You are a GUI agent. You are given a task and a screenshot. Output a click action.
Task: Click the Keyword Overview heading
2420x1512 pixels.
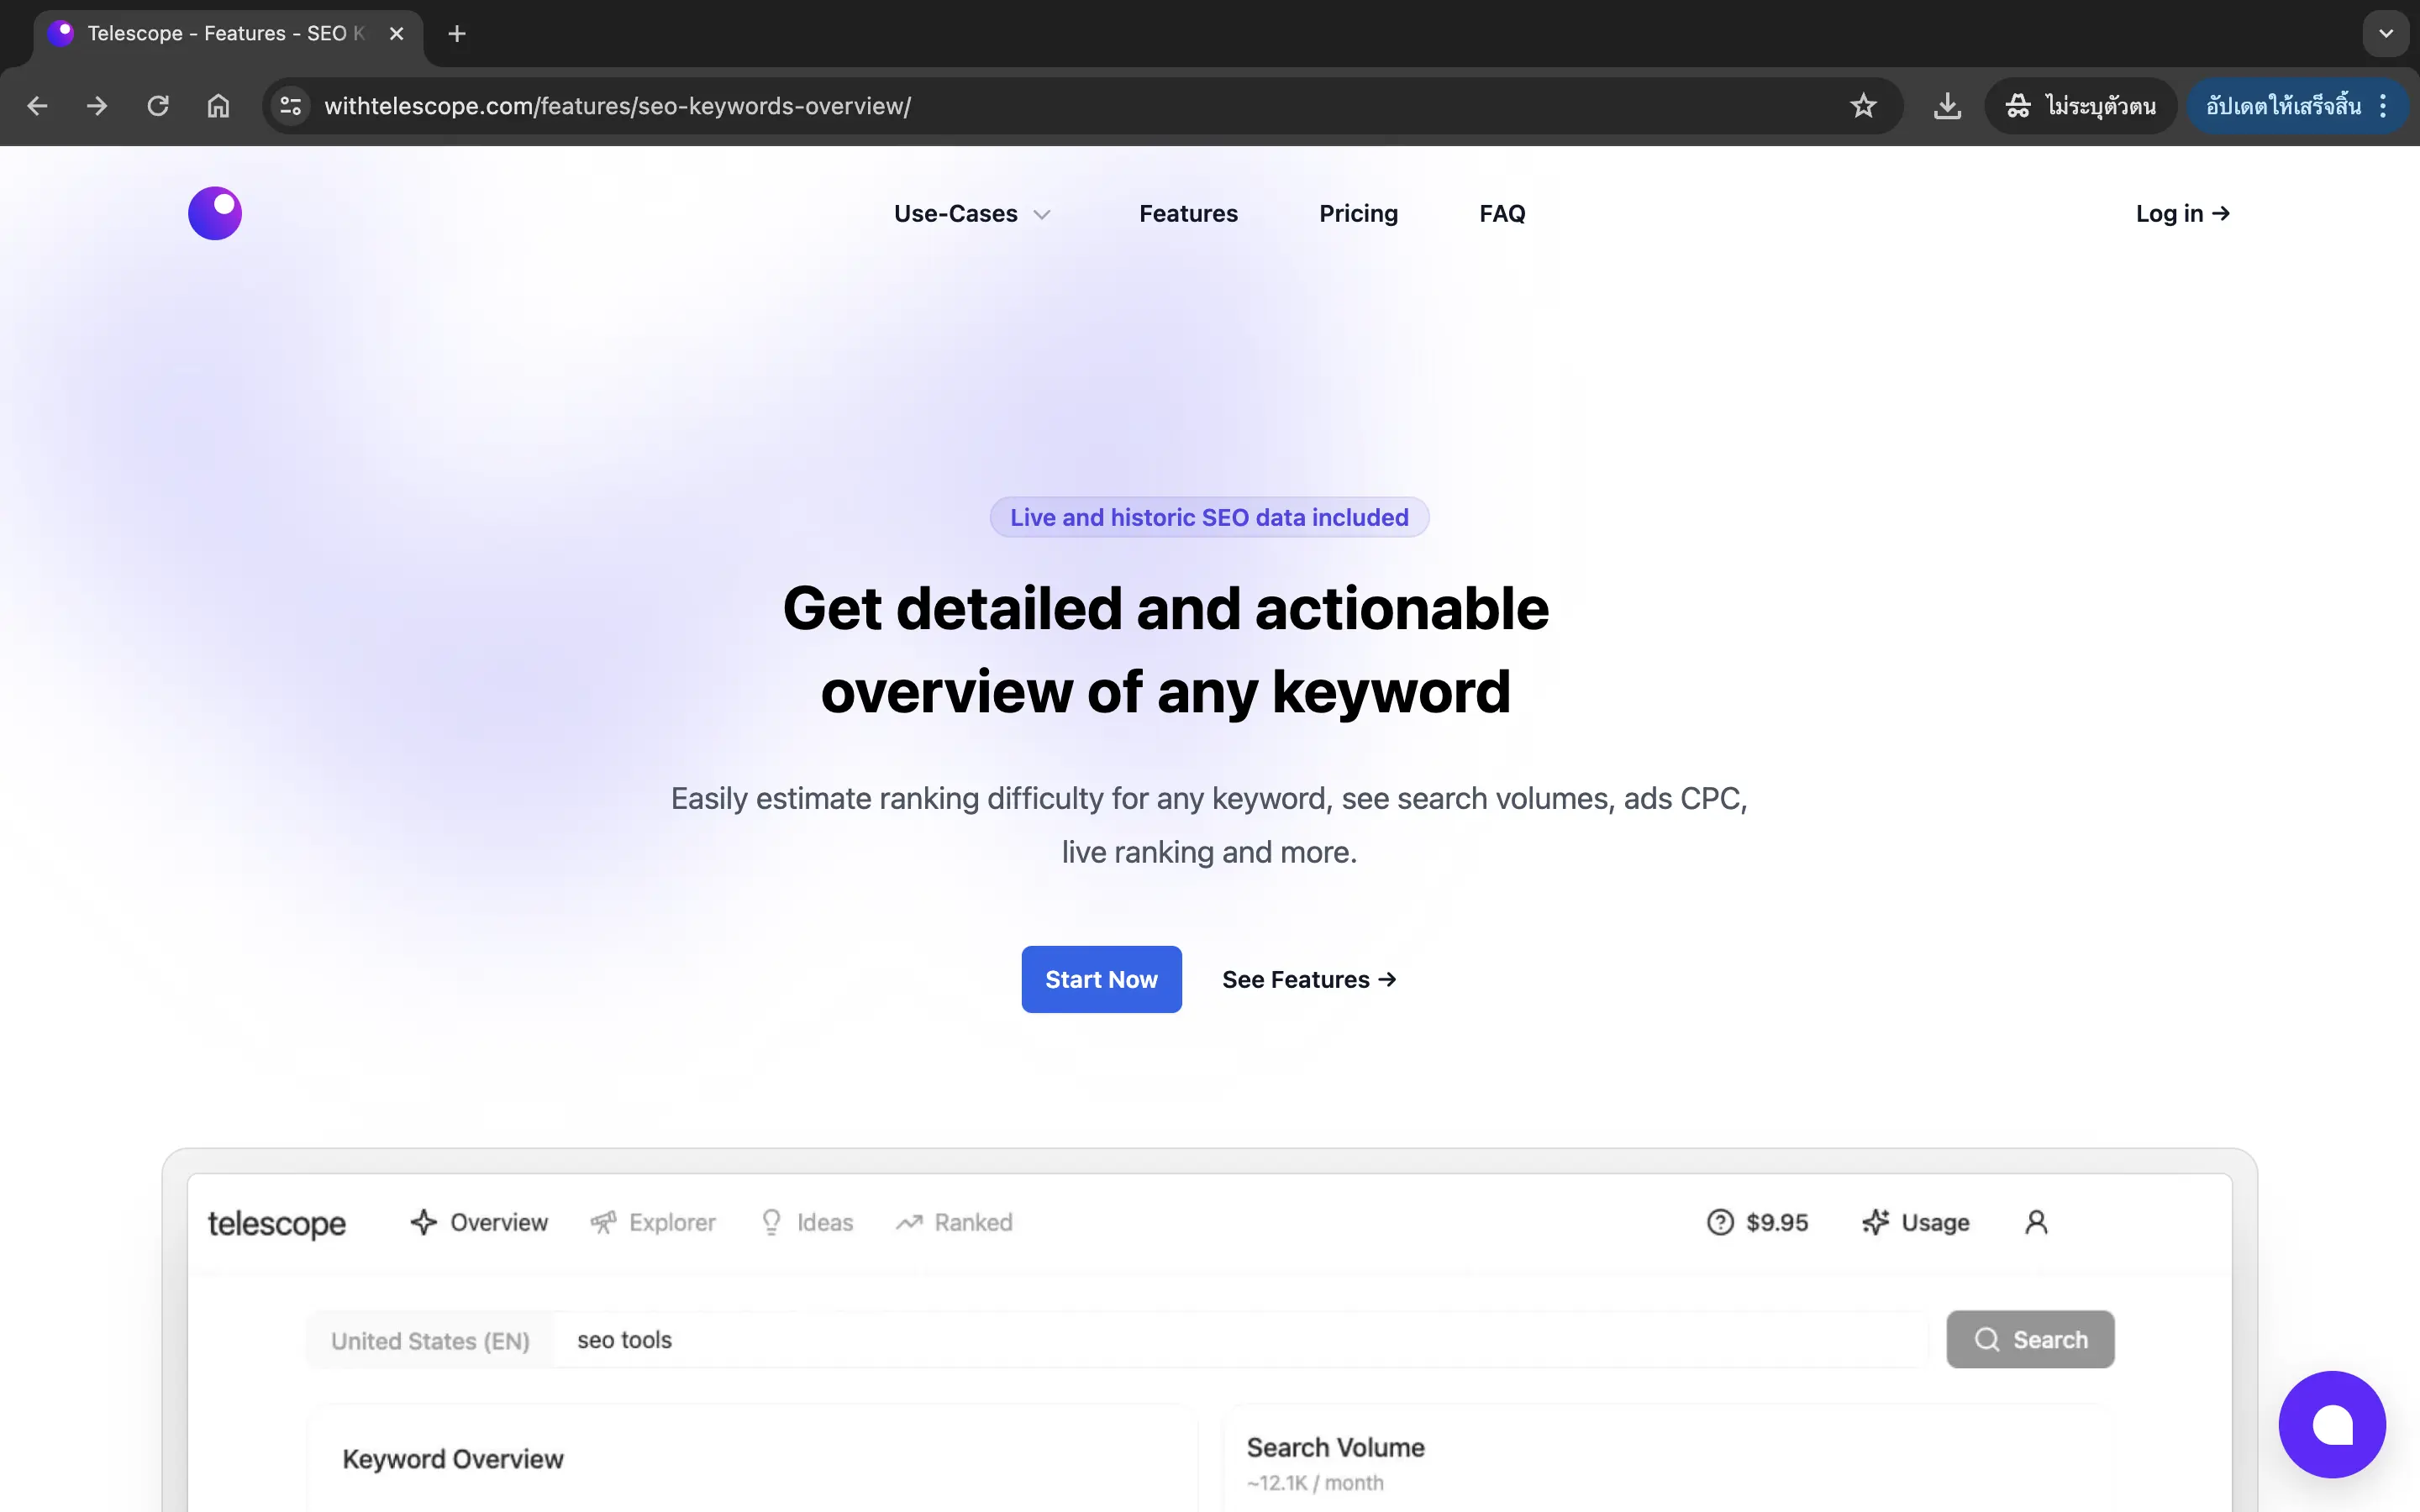(x=453, y=1459)
